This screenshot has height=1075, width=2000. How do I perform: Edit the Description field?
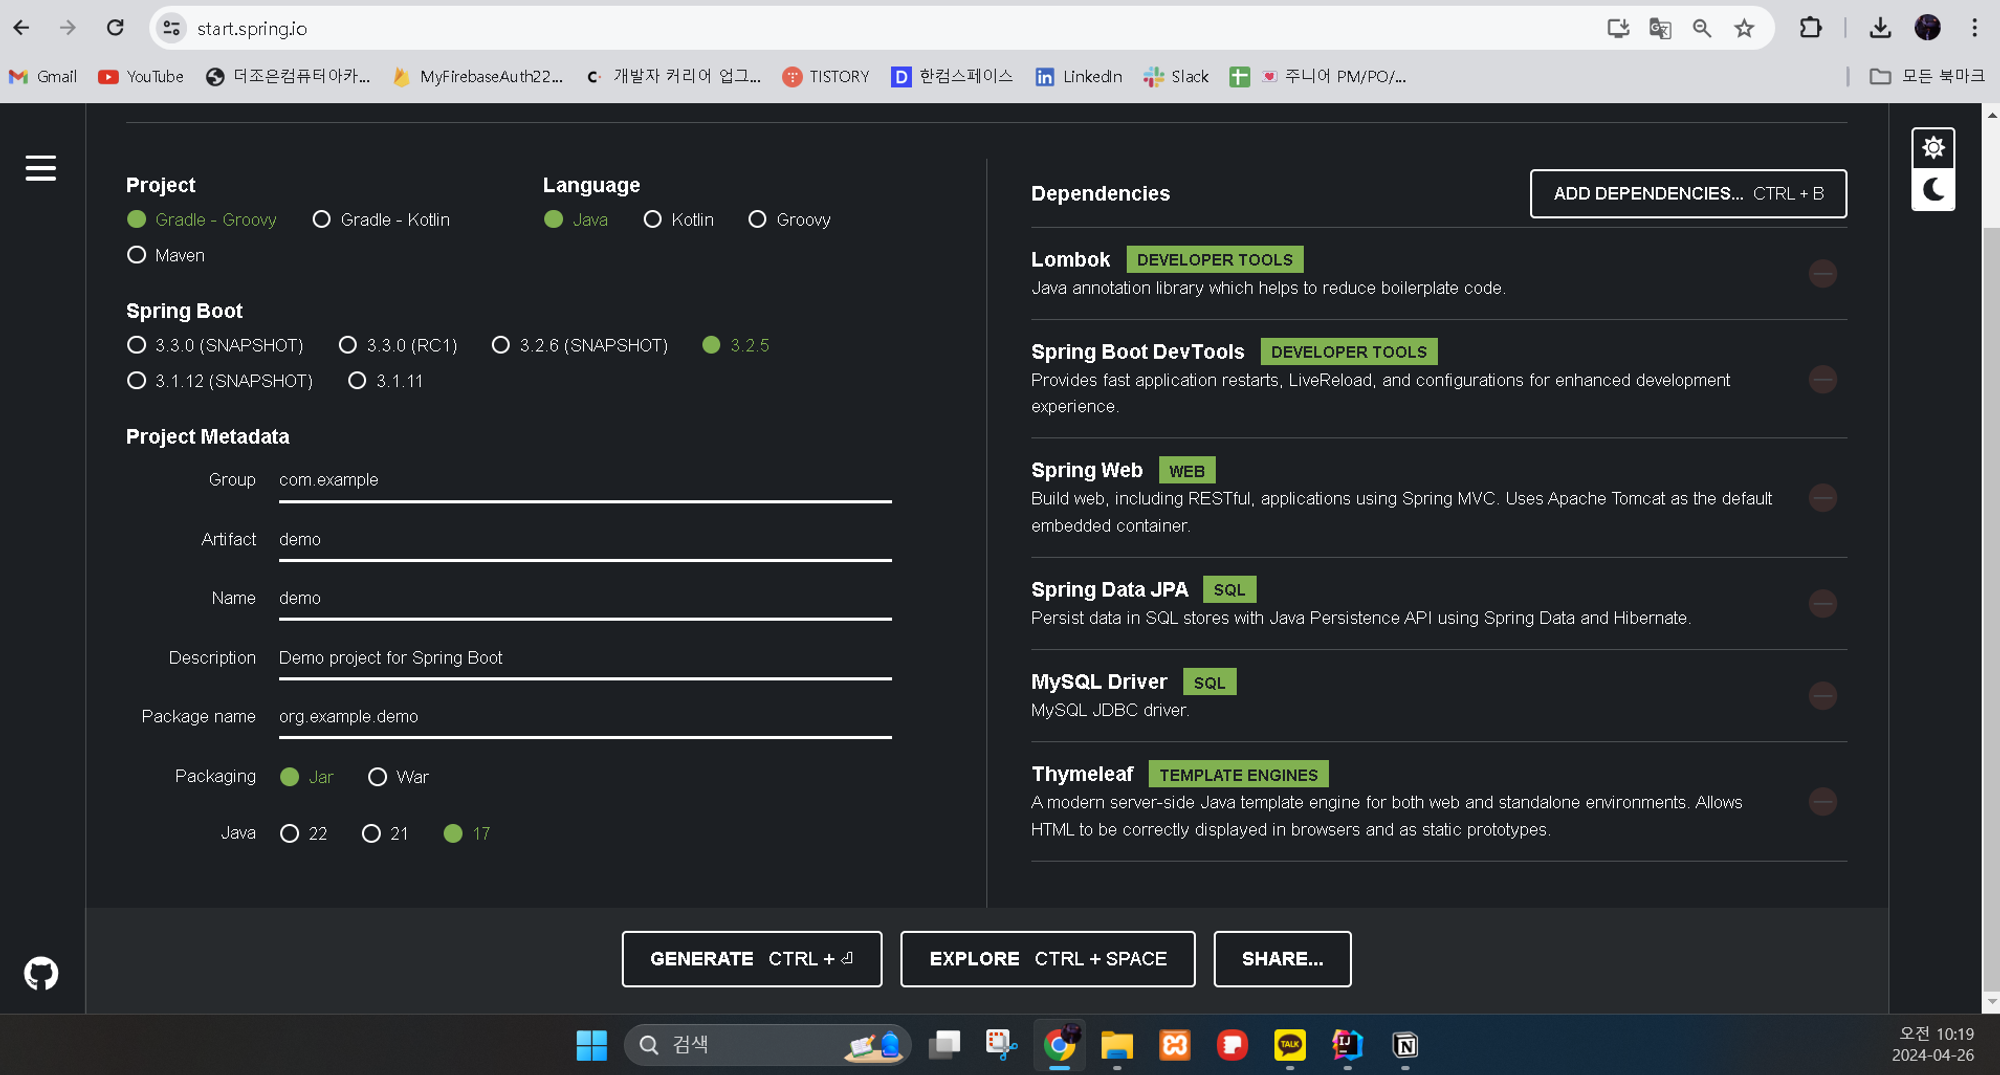pyautogui.click(x=585, y=658)
